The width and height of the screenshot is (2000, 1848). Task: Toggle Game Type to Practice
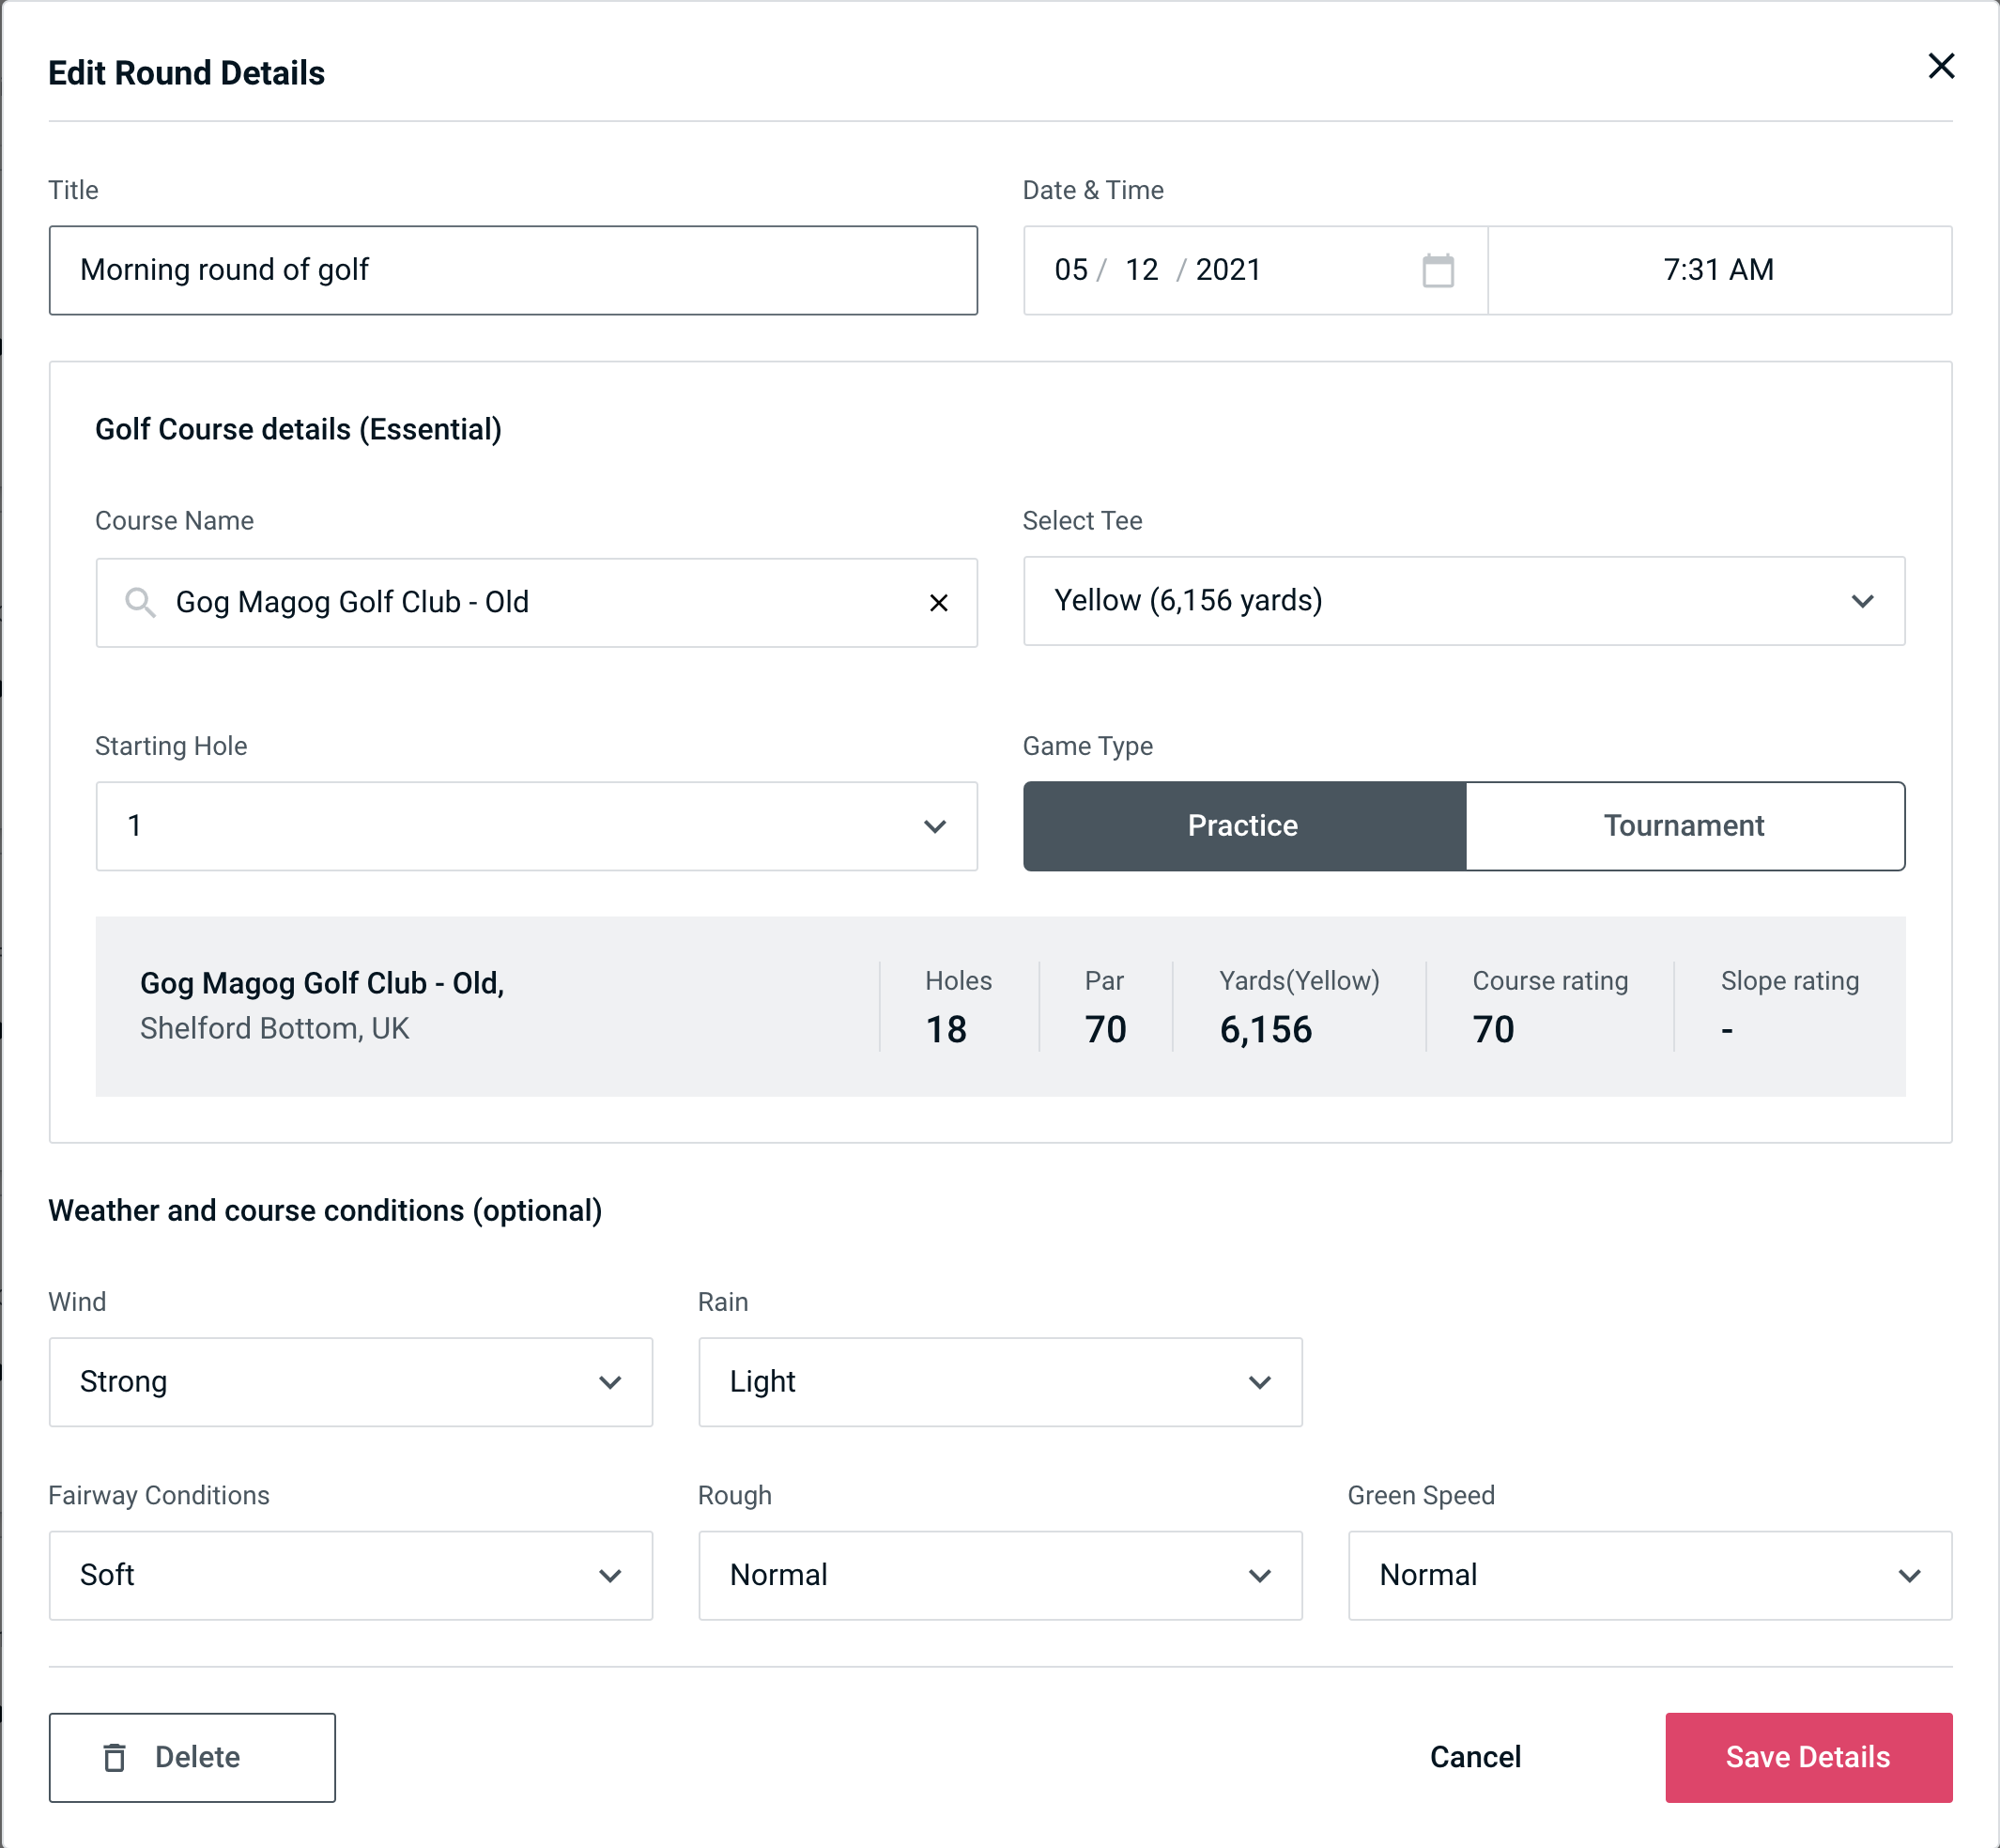tap(1242, 824)
